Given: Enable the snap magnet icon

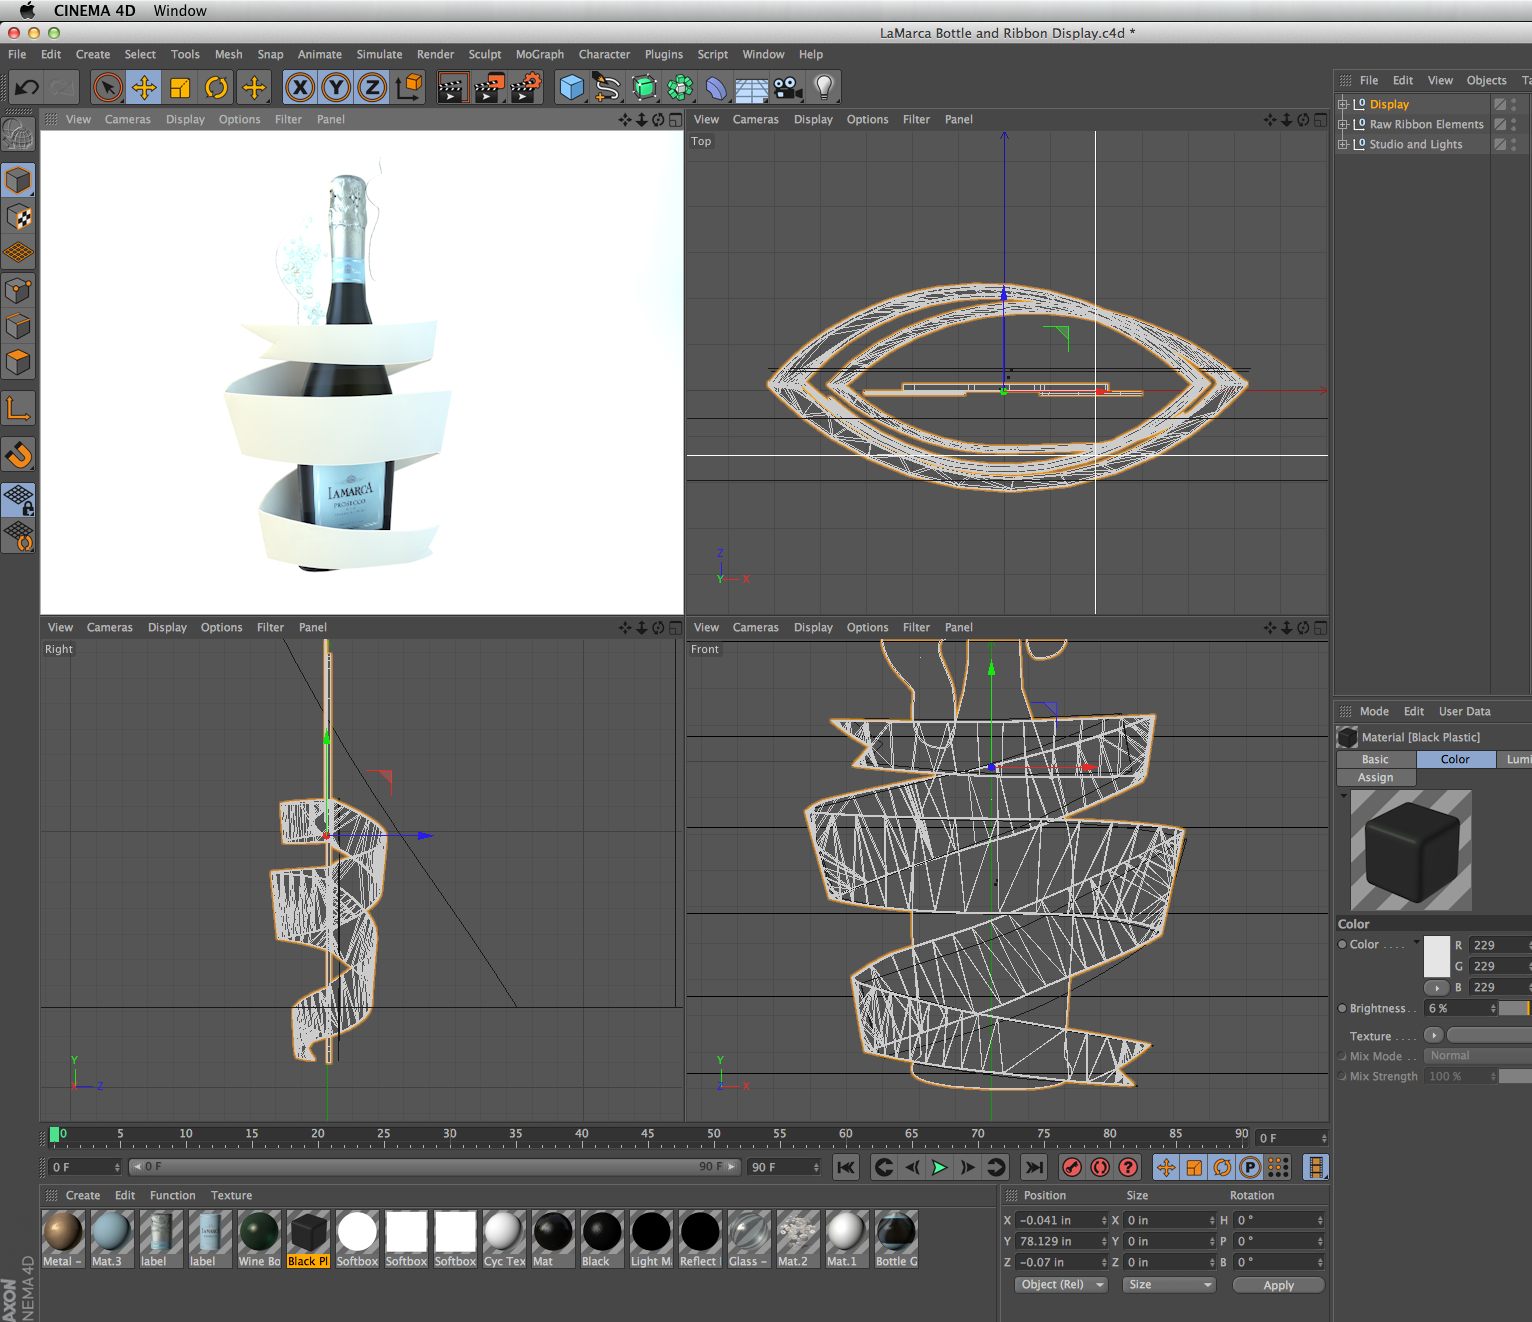Looking at the screenshot, I should [x=18, y=455].
